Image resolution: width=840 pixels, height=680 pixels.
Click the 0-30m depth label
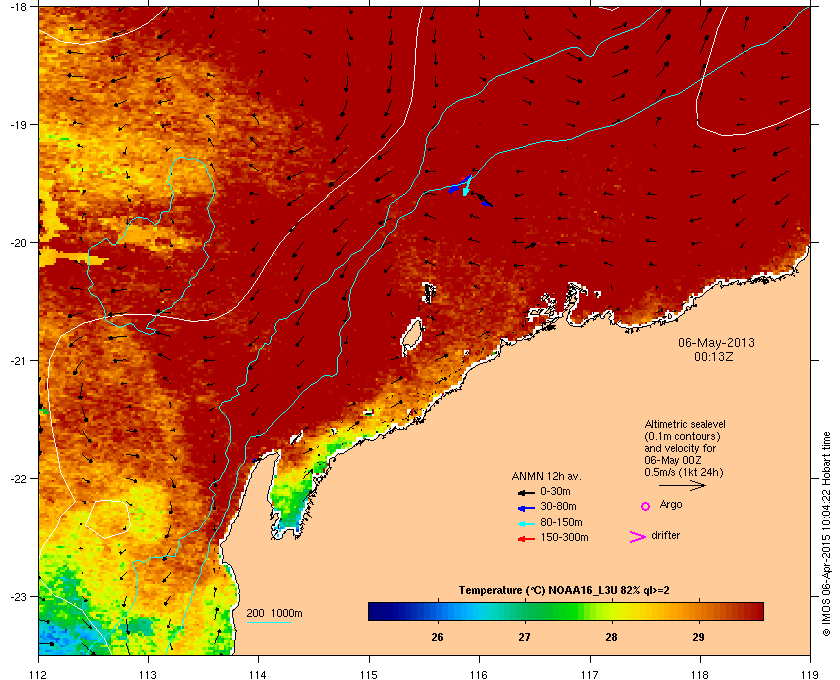pos(555,491)
